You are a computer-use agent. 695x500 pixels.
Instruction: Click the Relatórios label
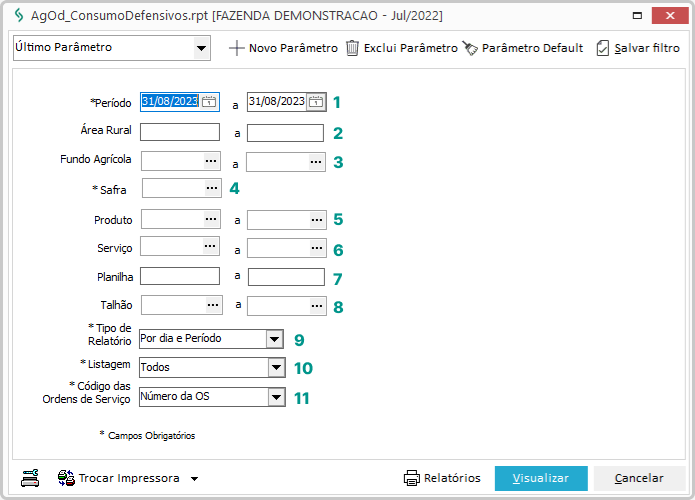[452, 478]
